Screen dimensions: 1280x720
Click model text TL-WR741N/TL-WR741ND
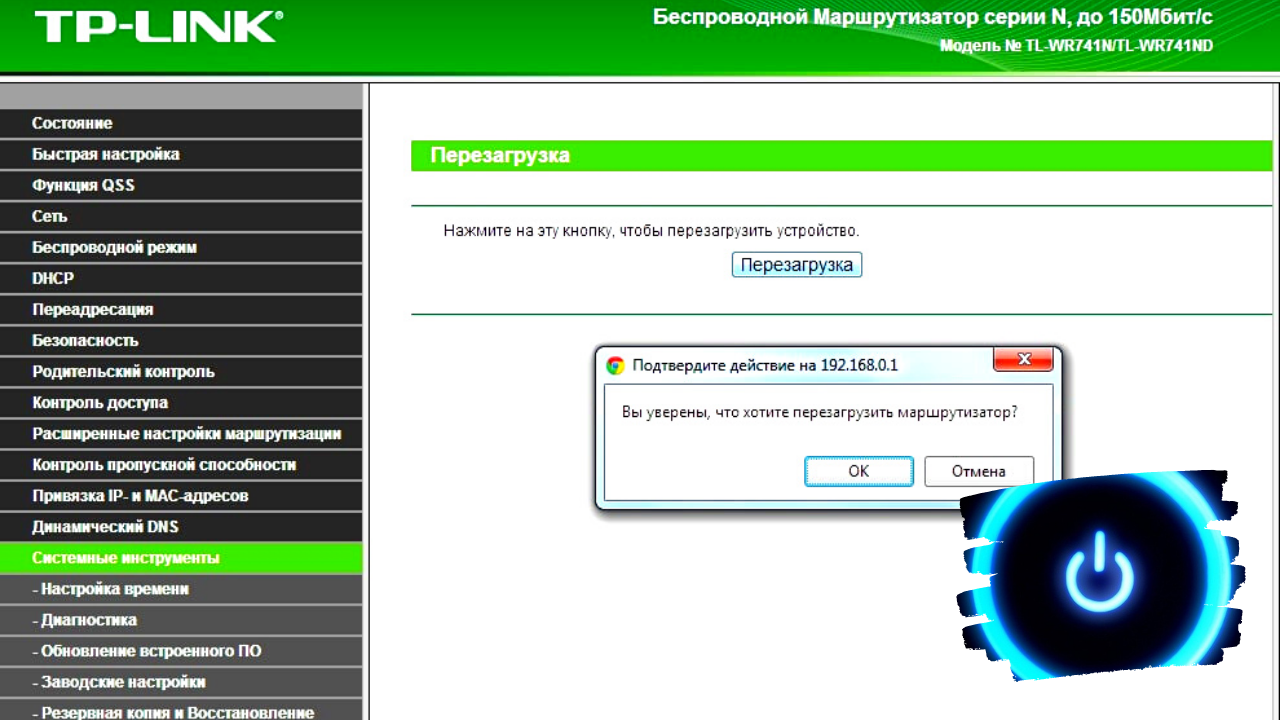click(x=1119, y=46)
